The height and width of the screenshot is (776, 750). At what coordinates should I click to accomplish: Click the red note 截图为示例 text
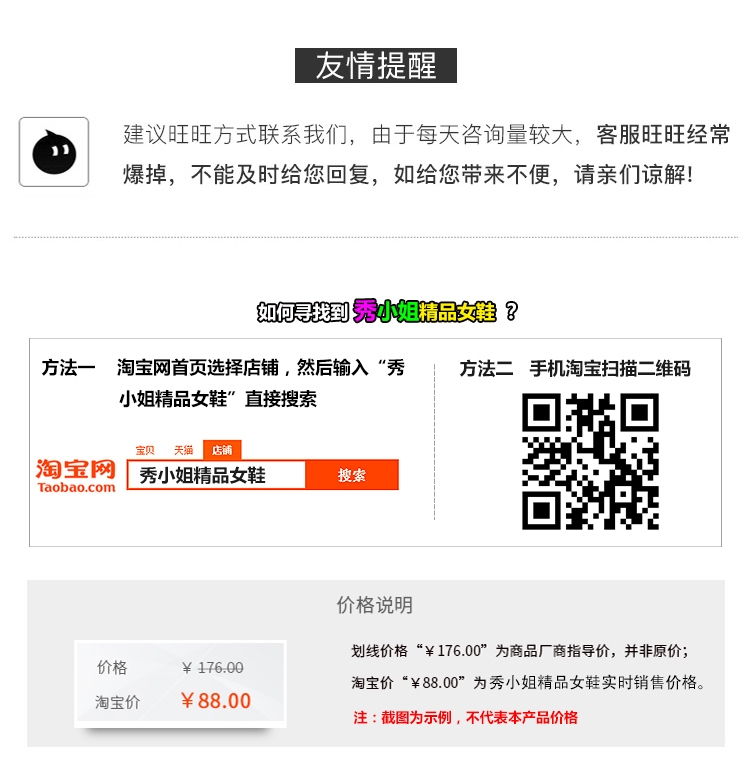point(465,717)
